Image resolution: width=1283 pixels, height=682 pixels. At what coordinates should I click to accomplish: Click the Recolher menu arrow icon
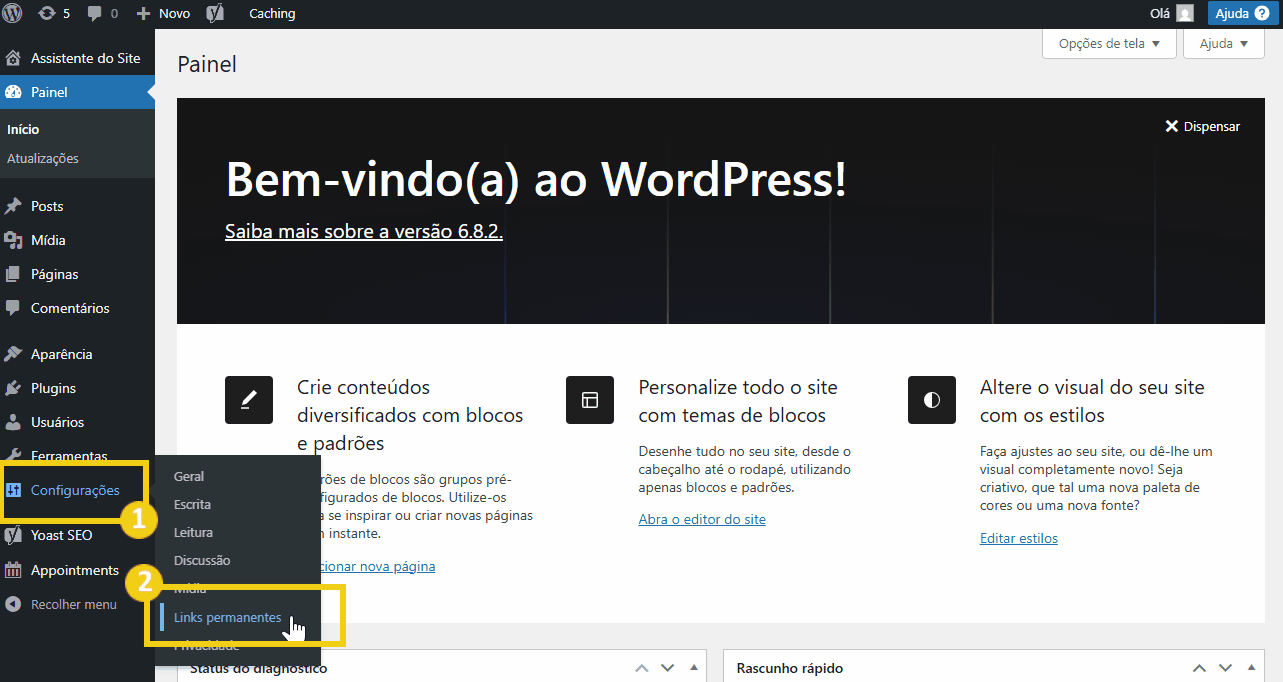point(14,604)
